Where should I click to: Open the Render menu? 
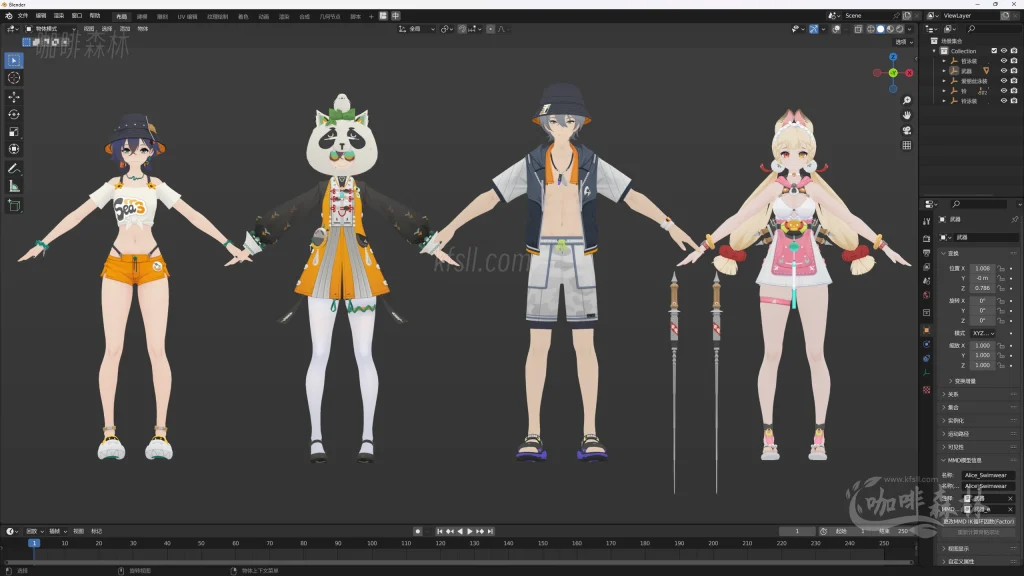pos(59,16)
